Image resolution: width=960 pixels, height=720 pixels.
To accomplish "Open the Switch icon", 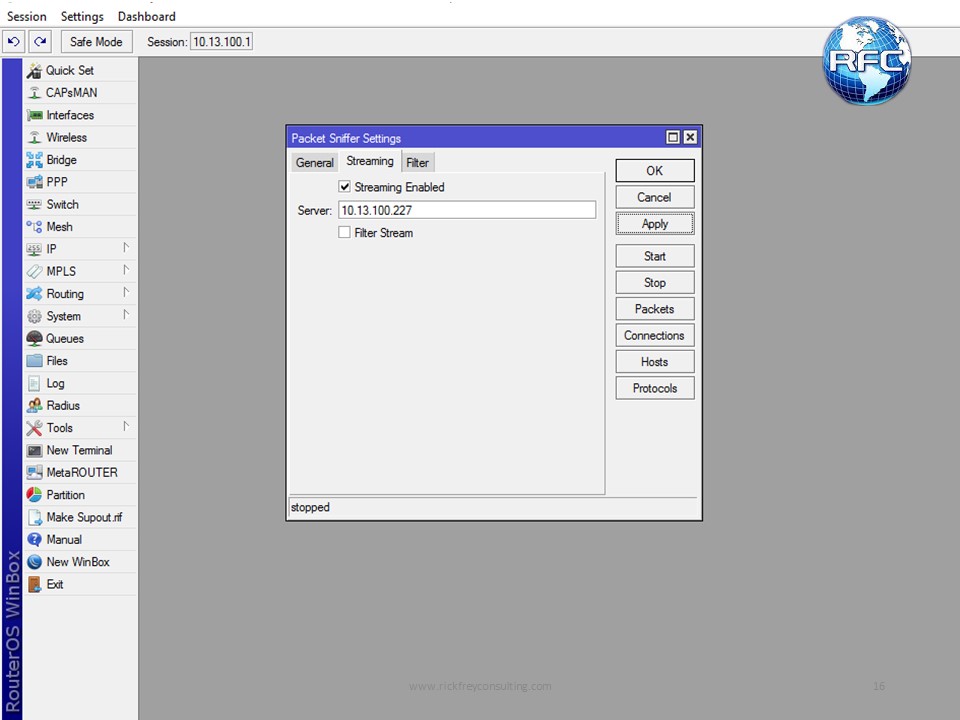I will 34,204.
